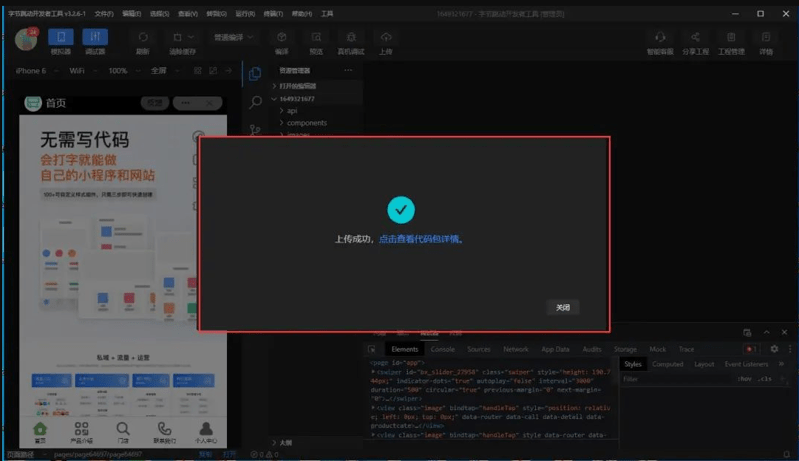Click the 预览 preview icon
This screenshot has height=461, width=799.
point(316,37)
